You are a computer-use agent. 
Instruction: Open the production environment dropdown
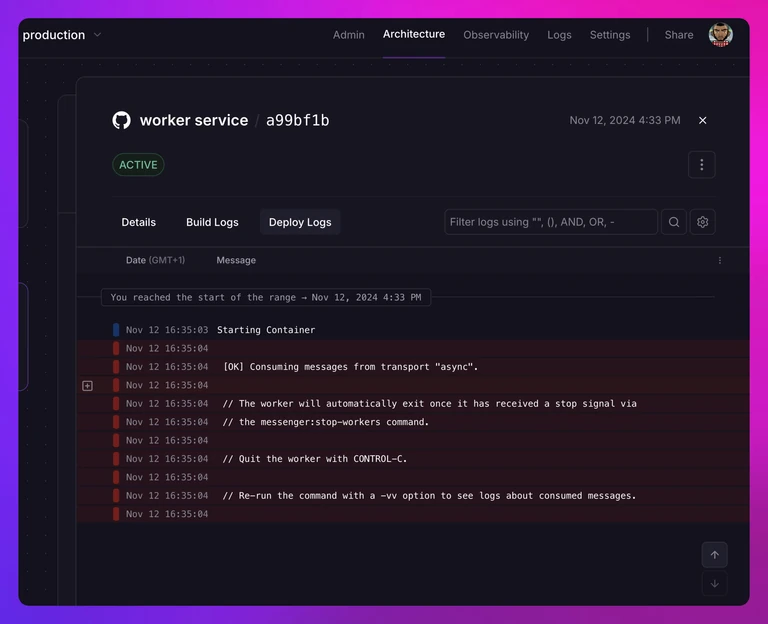point(62,35)
